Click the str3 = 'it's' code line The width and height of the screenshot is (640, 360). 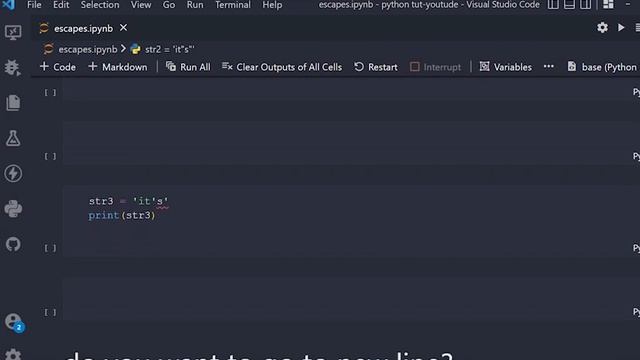click(129, 201)
